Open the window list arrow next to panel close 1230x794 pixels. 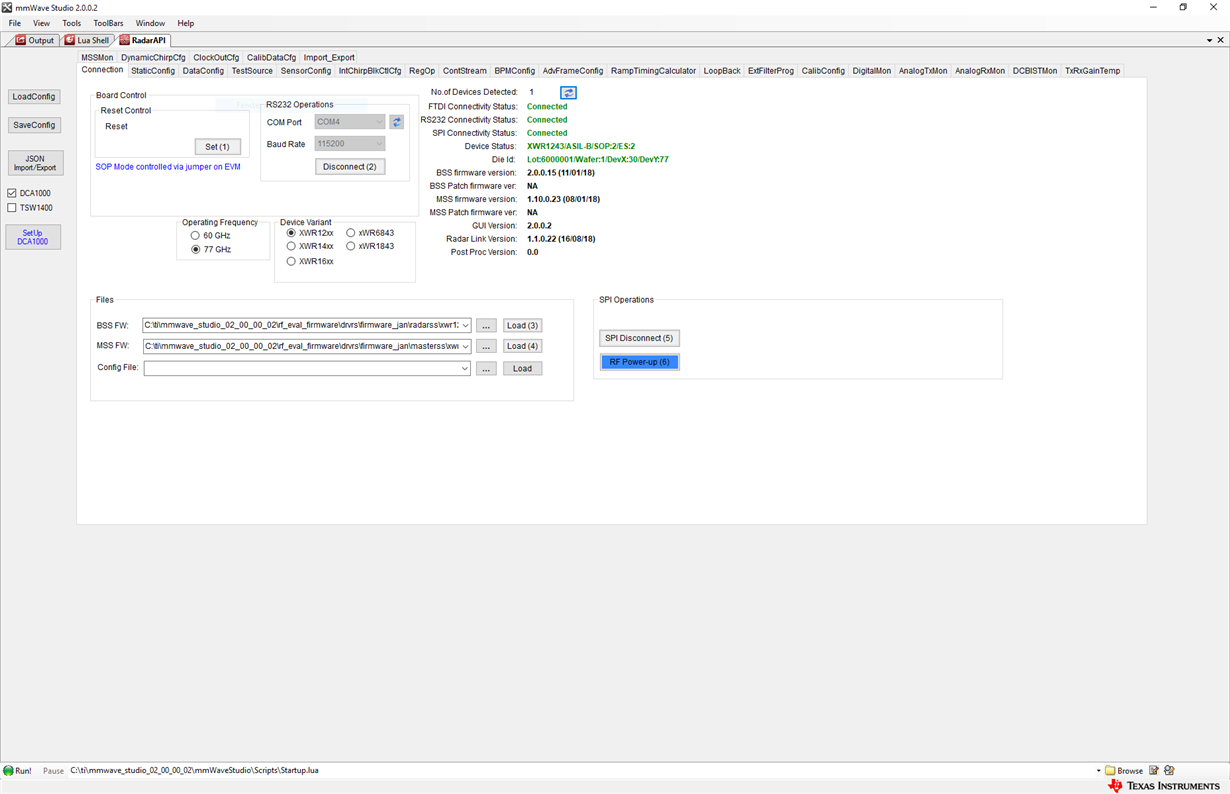click(1208, 40)
